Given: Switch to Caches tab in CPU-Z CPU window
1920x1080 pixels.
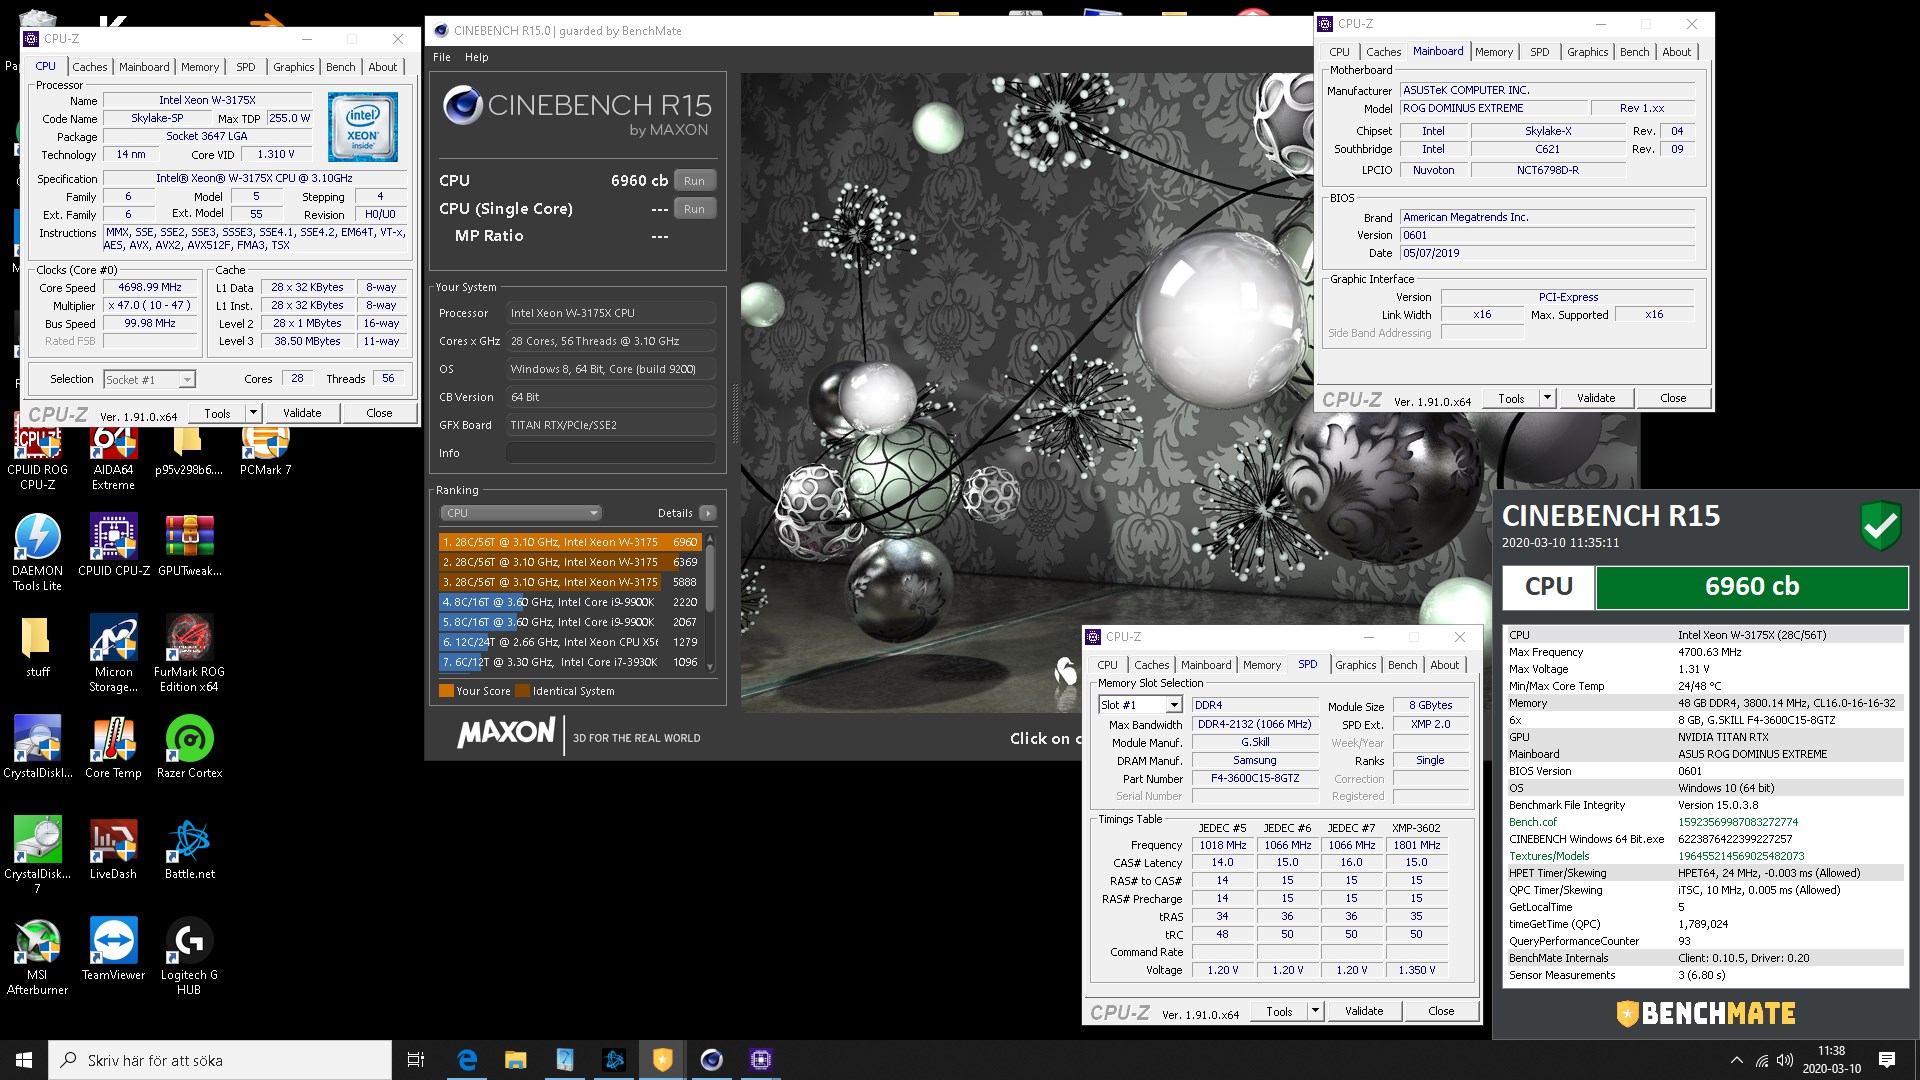Looking at the screenshot, I should click(x=90, y=67).
